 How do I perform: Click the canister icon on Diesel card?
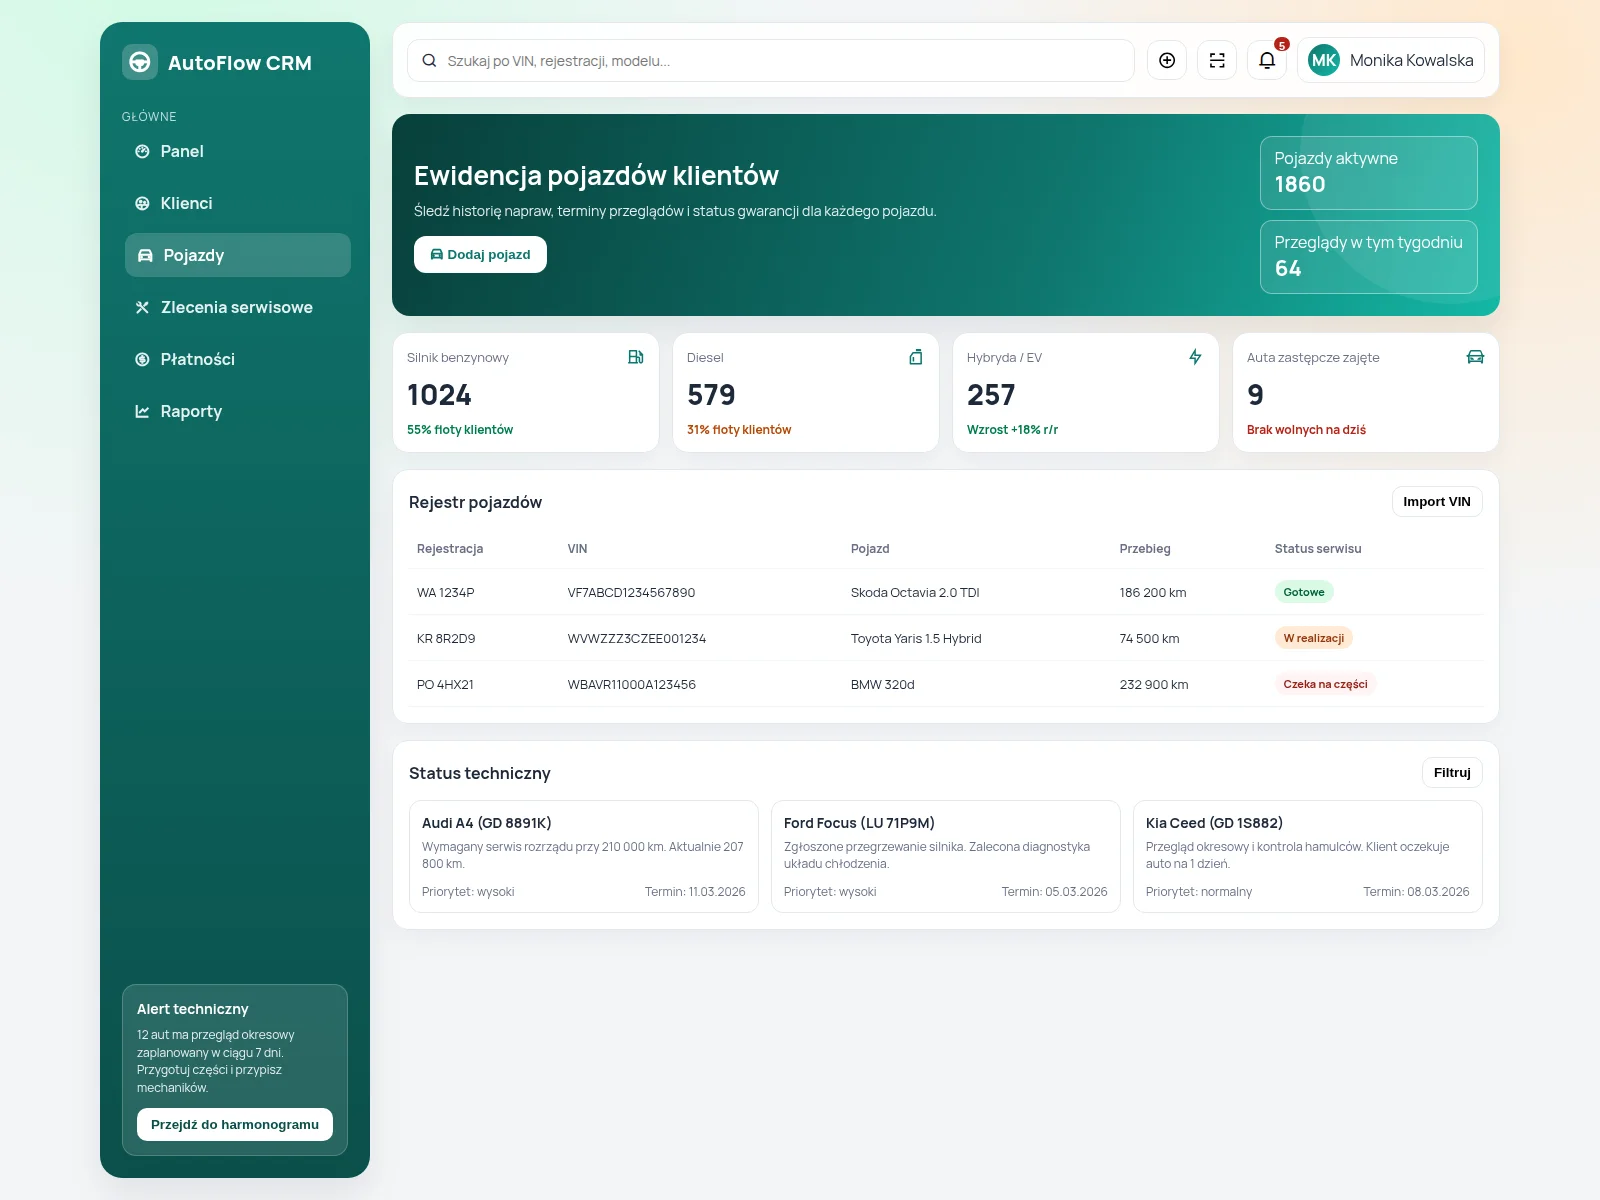(x=915, y=357)
